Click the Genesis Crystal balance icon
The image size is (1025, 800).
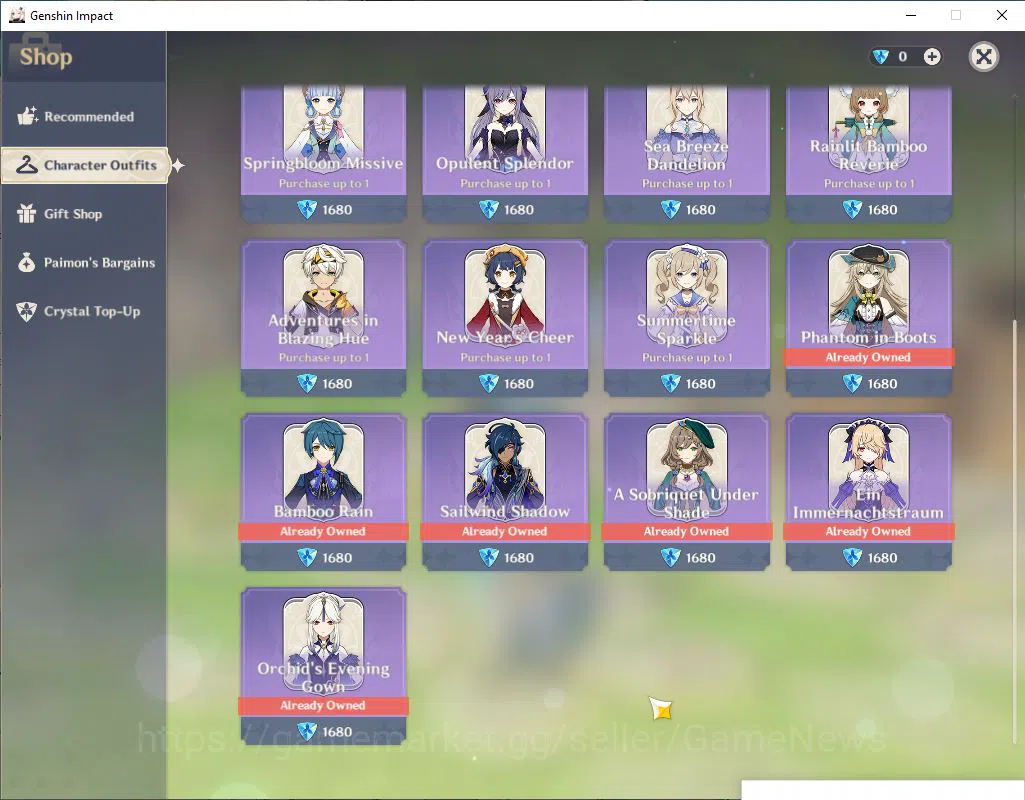pyautogui.click(x=881, y=57)
